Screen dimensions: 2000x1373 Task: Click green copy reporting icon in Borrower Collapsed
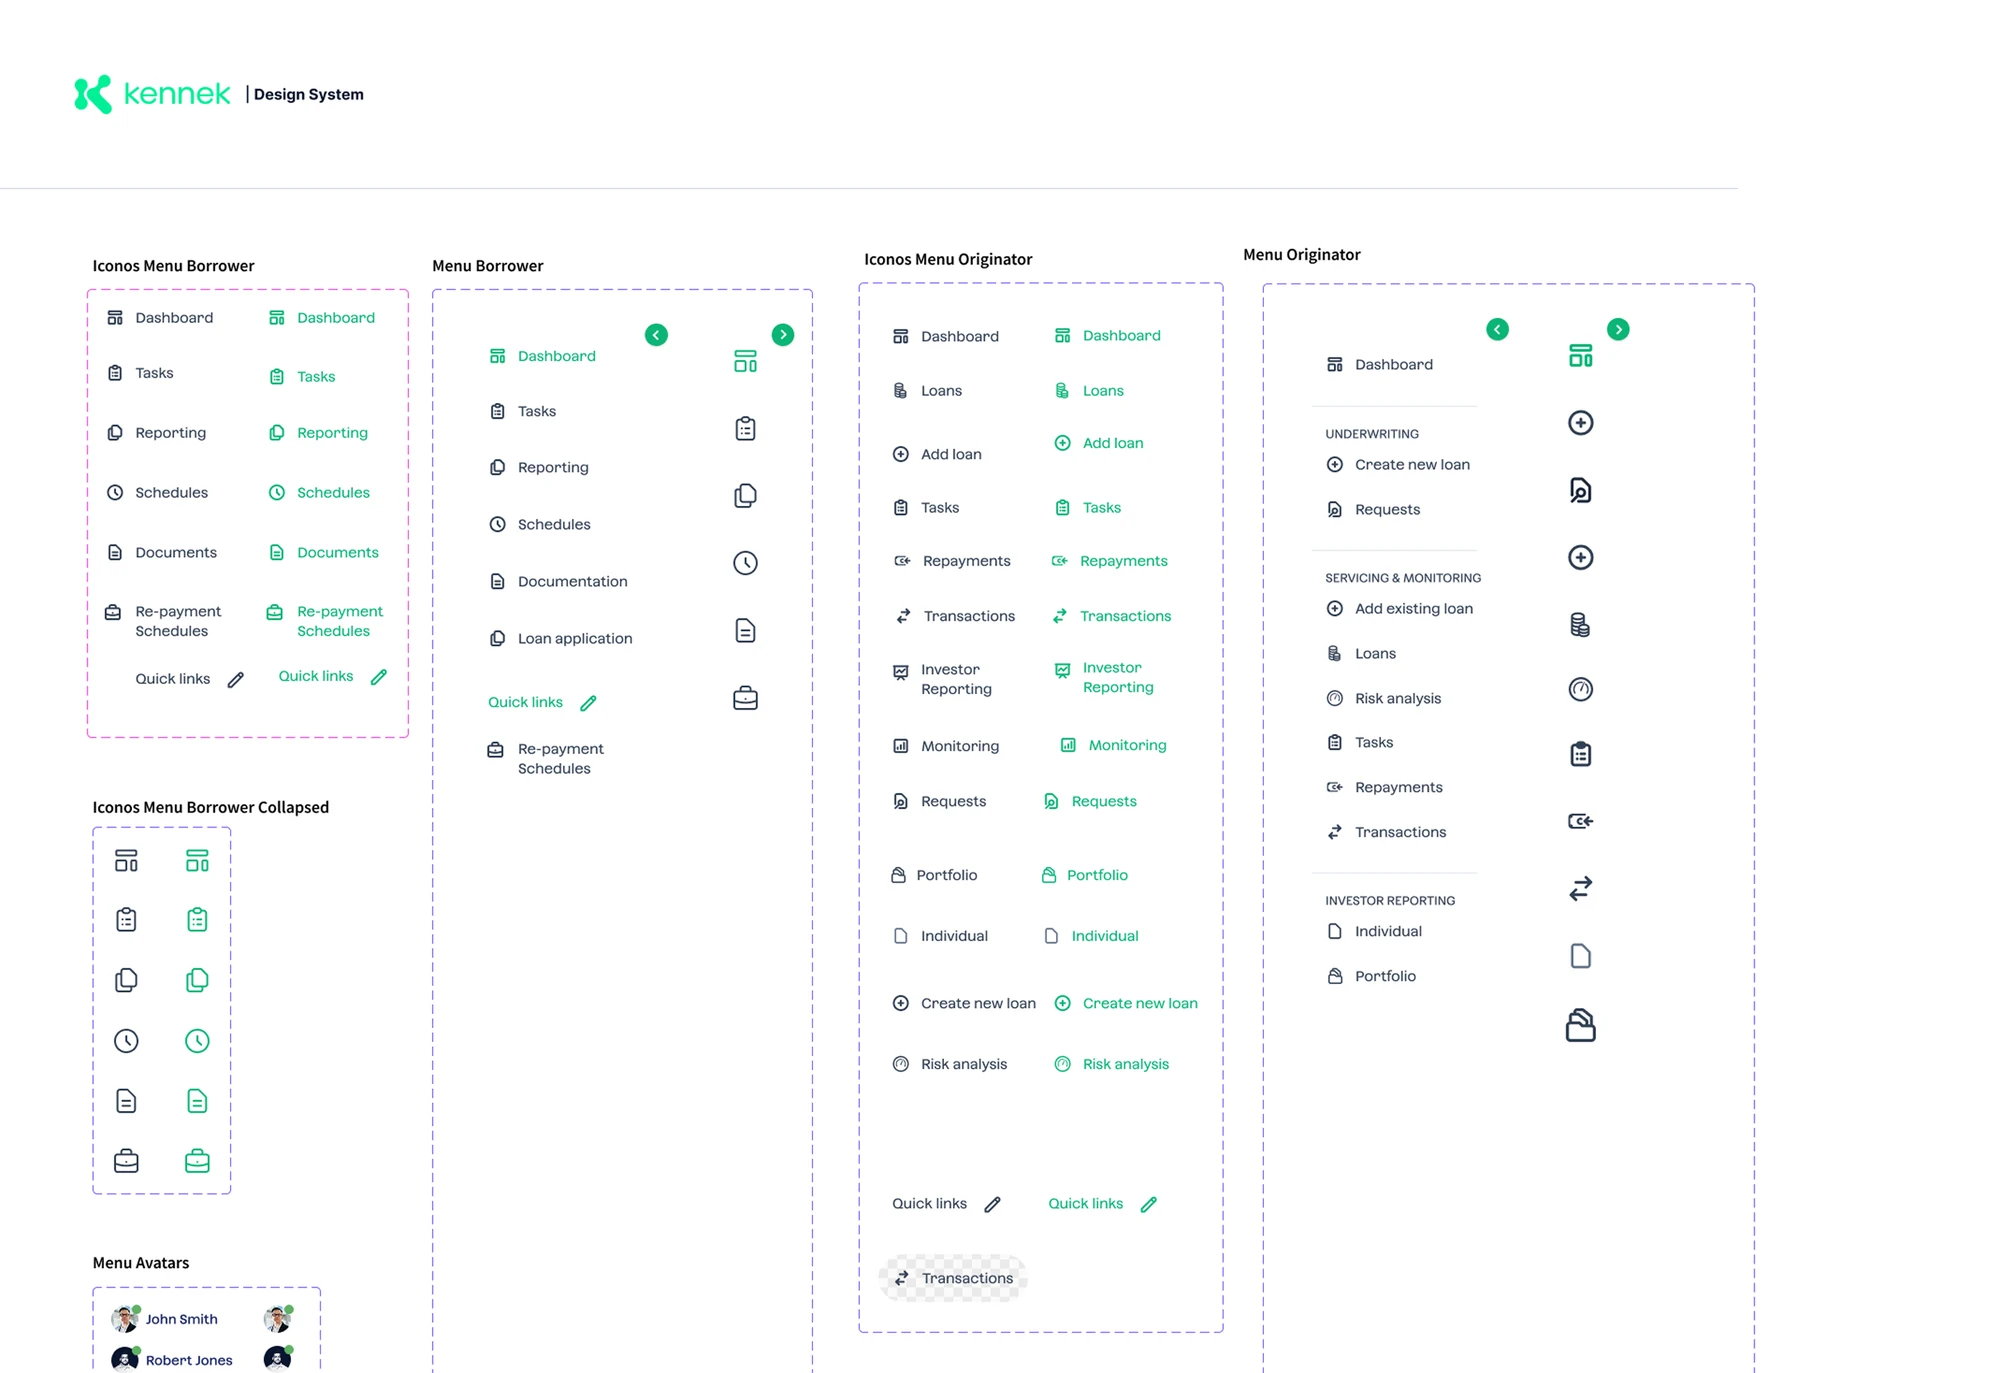197,980
